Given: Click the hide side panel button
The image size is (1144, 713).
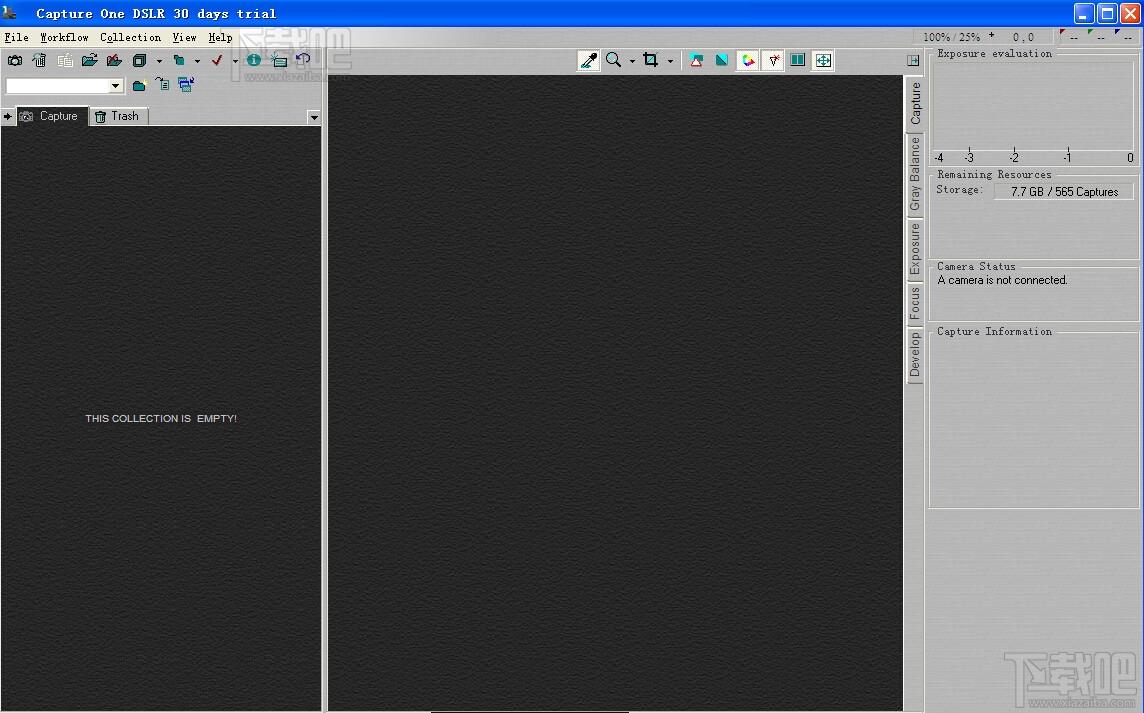Looking at the screenshot, I should (x=913, y=61).
